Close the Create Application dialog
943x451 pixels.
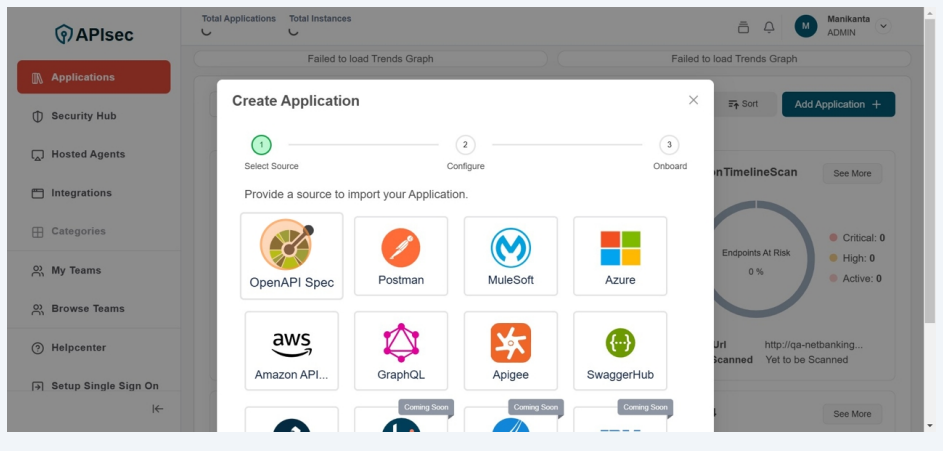point(693,100)
